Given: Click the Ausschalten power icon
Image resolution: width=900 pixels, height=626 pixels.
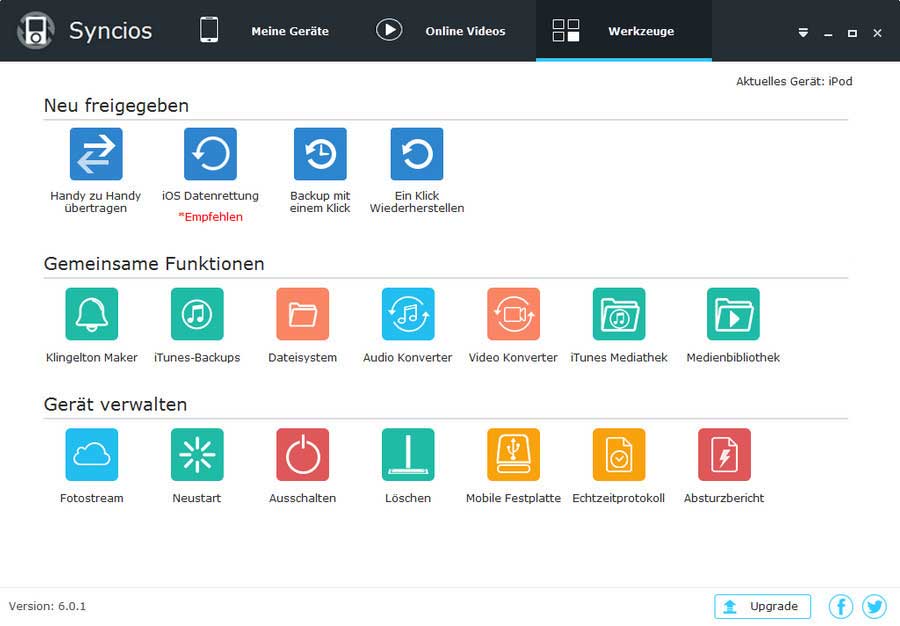Looking at the screenshot, I should [x=302, y=454].
